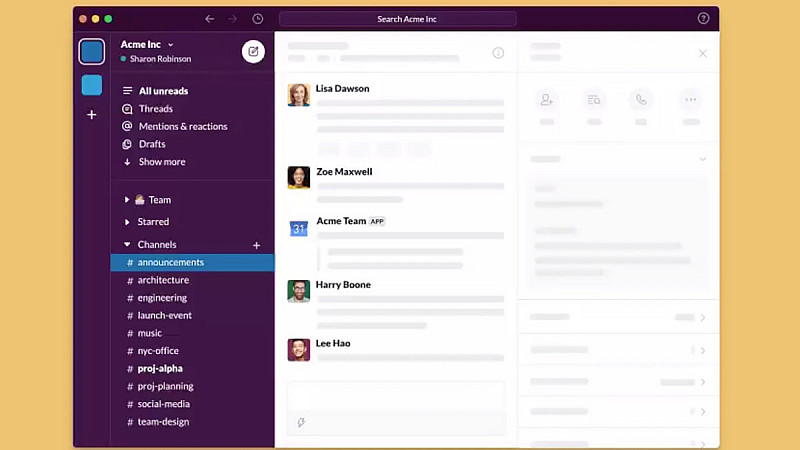Click Lisa Dawson's avatar
Image resolution: width=800 pixels, height=450 pixels.
tap(298, 95)
